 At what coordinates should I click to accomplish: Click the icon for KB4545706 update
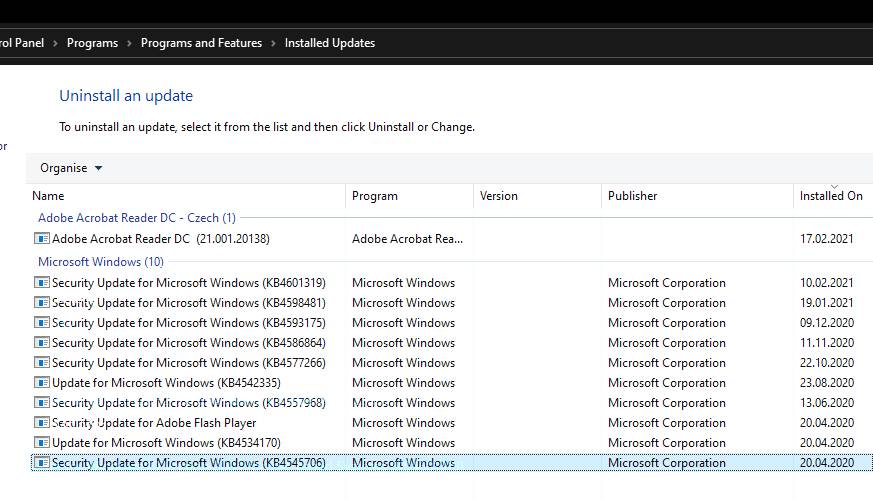[42, 463]
